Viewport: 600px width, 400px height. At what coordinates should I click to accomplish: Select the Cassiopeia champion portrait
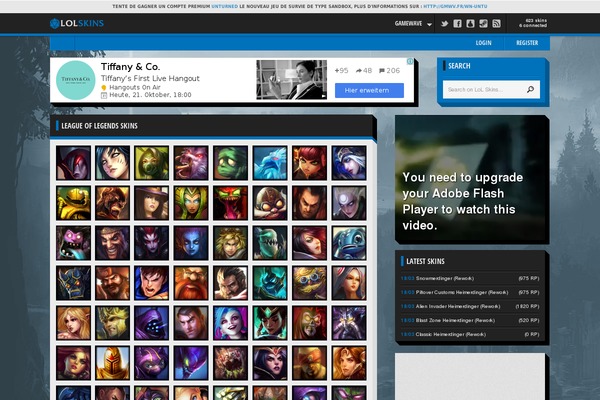pyautogui.click(x=191, y=203)
